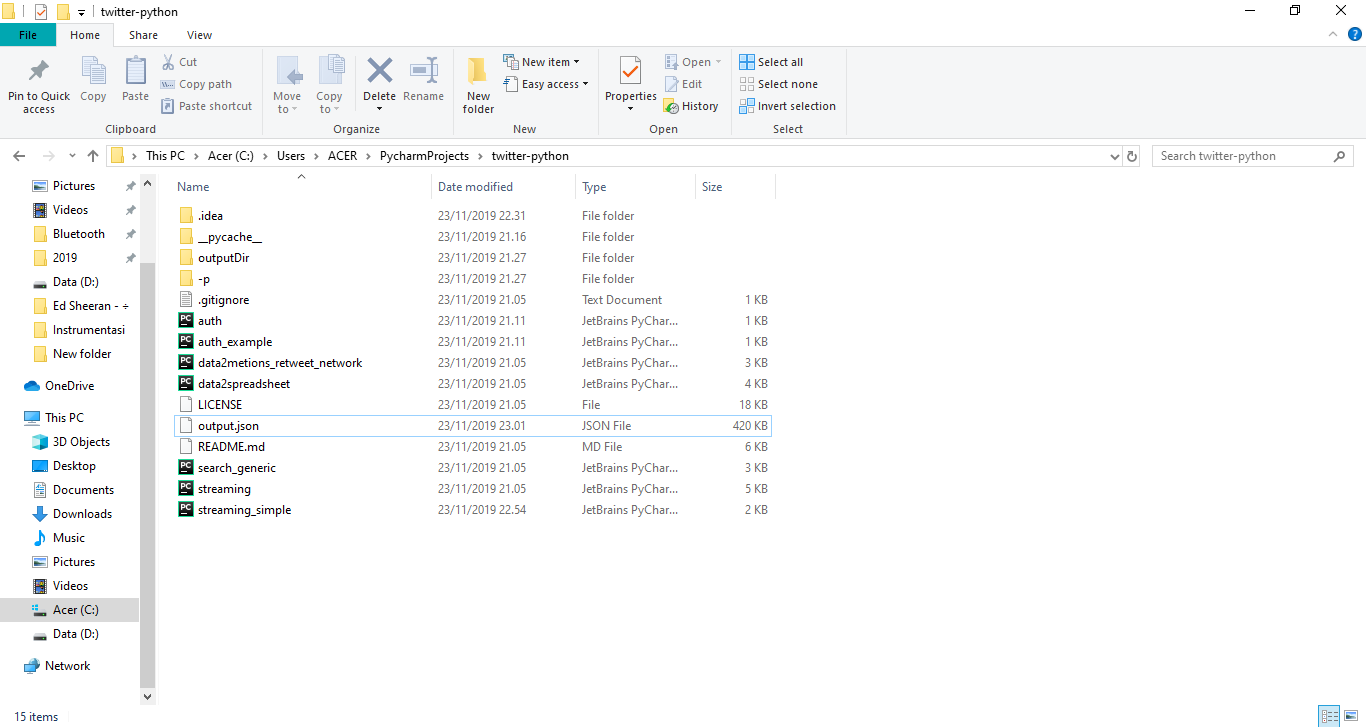Pin current folder to Quick access

click(38, 85)
